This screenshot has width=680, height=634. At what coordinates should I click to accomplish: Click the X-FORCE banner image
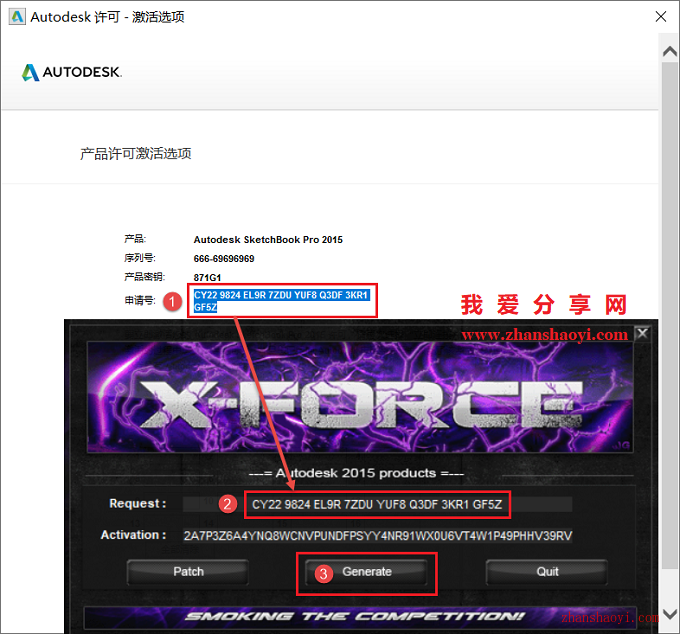coord(360,397)
